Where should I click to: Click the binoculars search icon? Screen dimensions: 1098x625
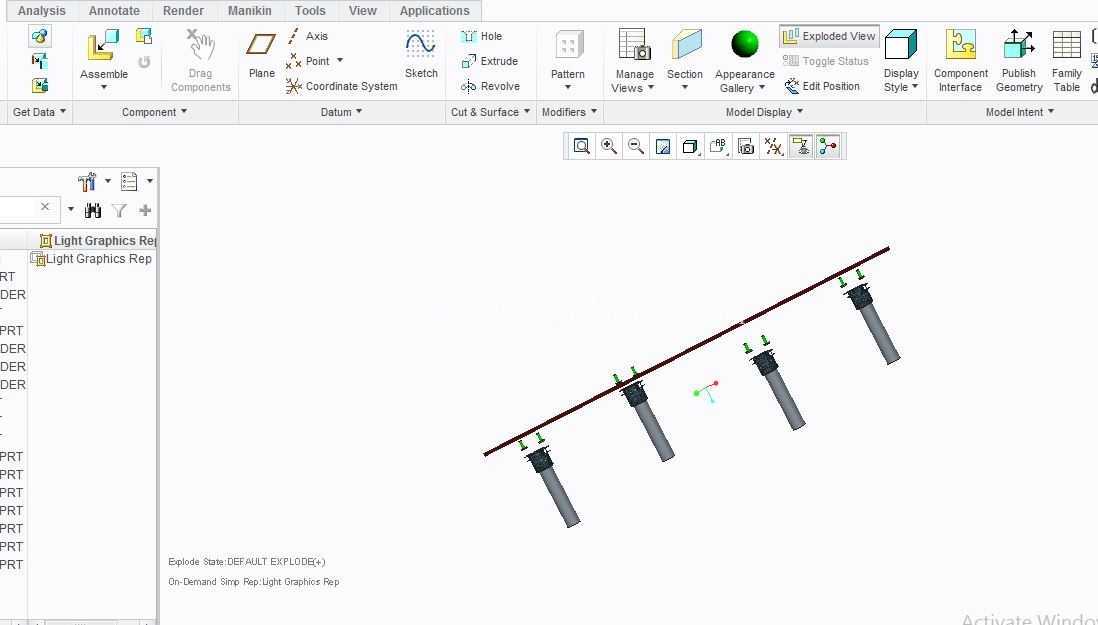(92, 210)
